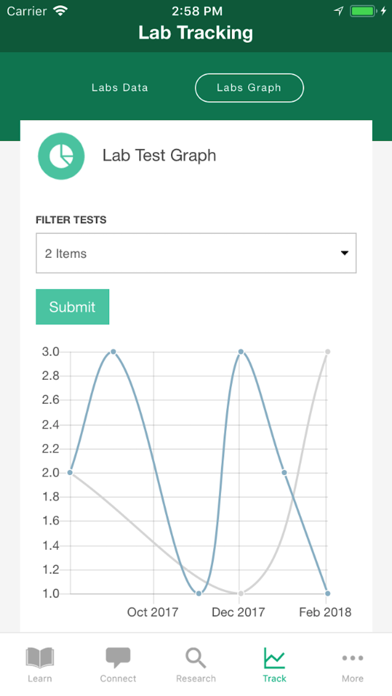Click the Submit button
This screenshot has width=392, height=696.
tap(72, 307)
